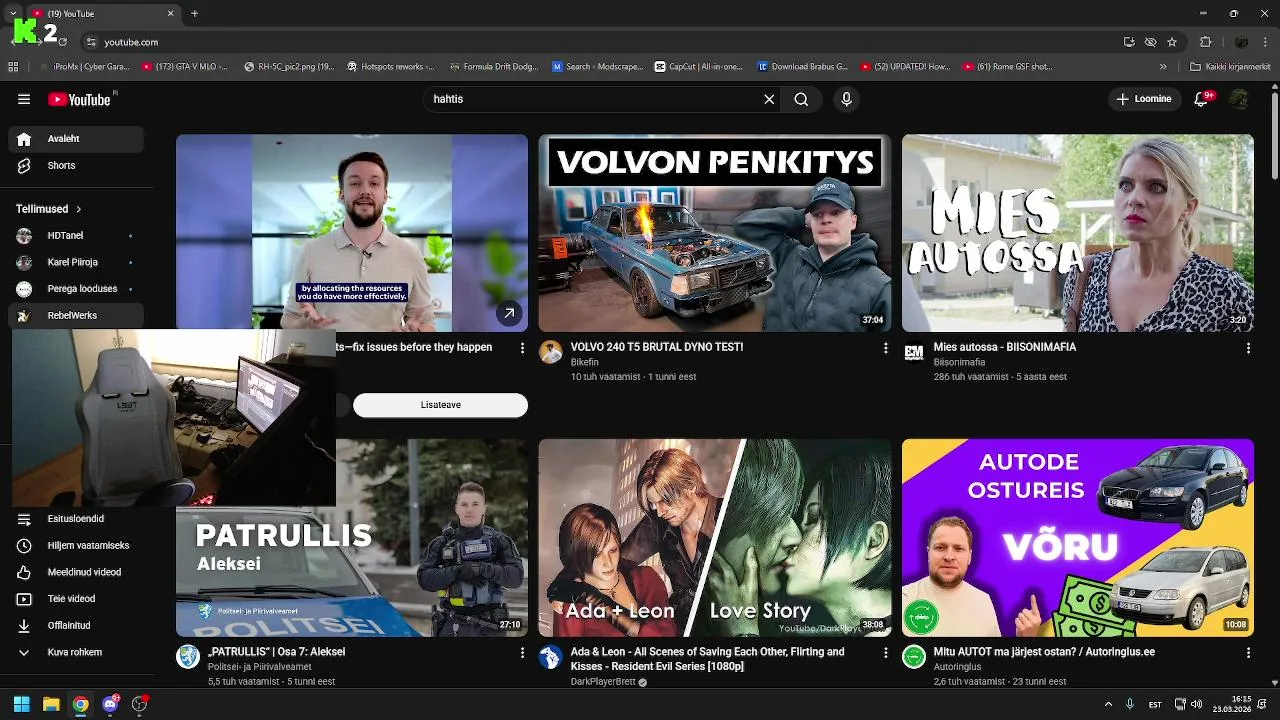Click Autoringlus channel name
1280x720 pixels.
[957, 667]
